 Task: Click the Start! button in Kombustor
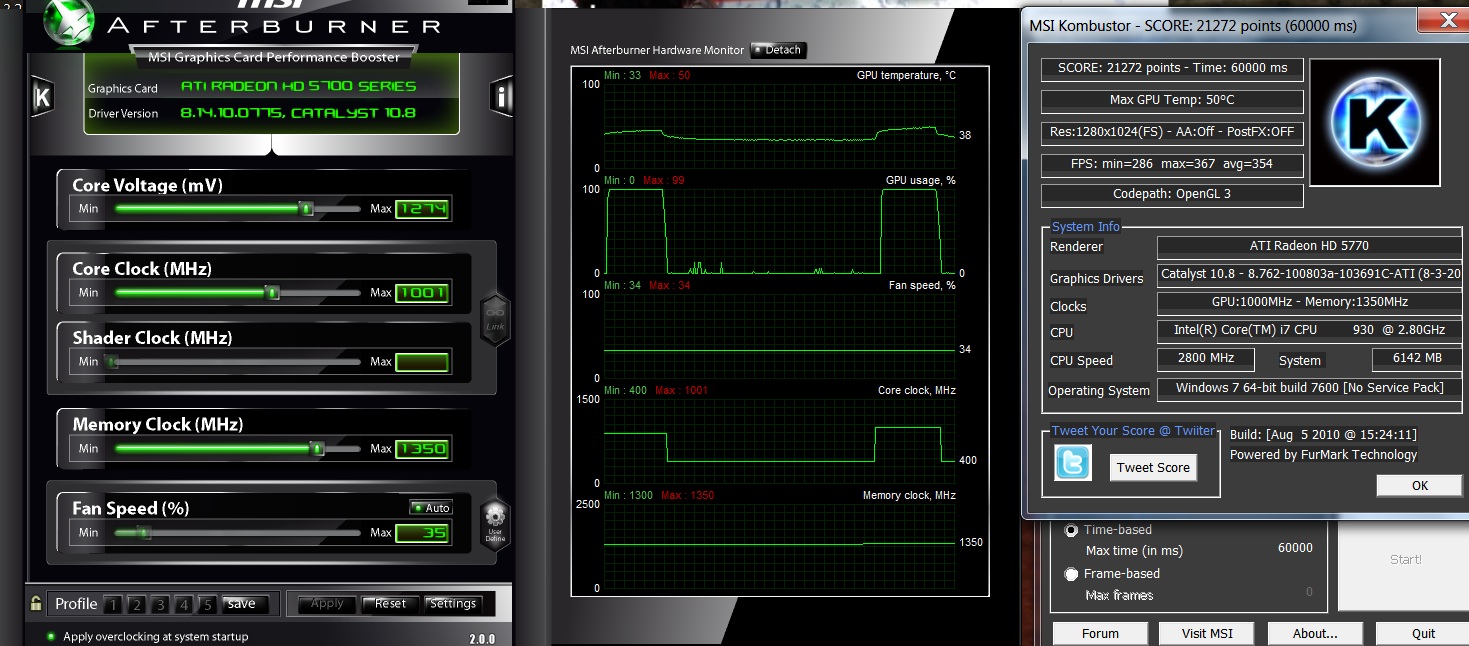[1405, 559]
